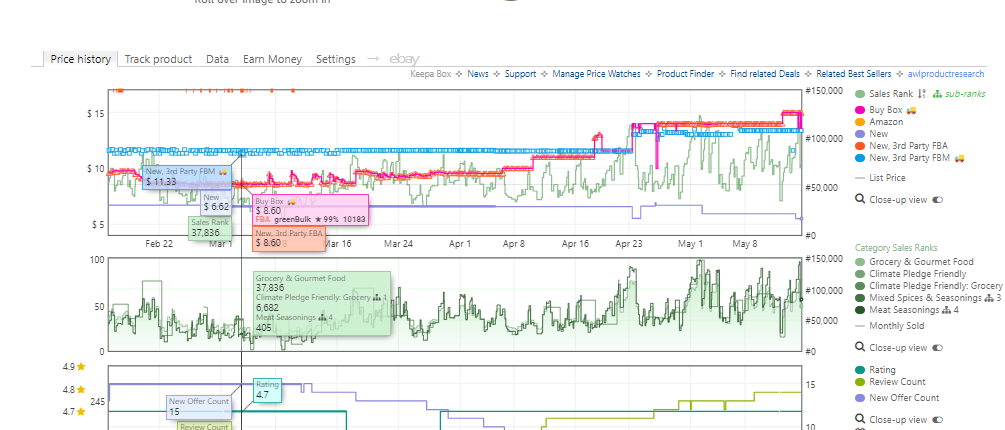Switch to the Track product tab
This screenshot has height=430, width=1005.
(x=158, y=59)
